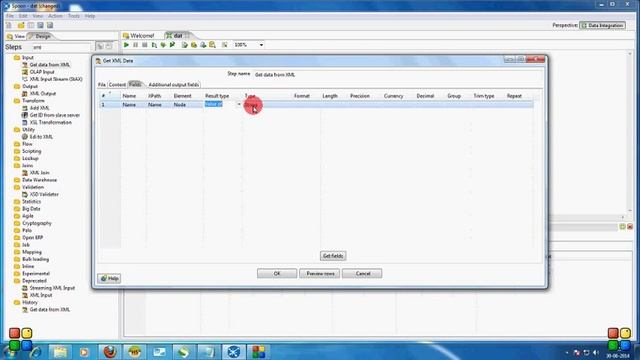Open the Result type dropdown arrow in row 1
This screenshot has width=640, height=360.
(x=239, y=105)
